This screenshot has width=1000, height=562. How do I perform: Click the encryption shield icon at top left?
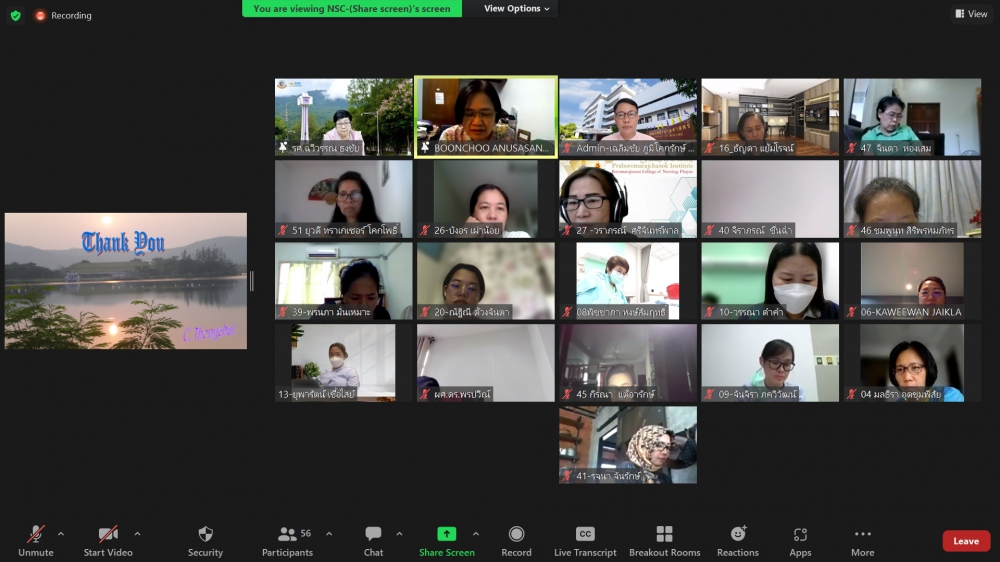(x=15, y=15)
